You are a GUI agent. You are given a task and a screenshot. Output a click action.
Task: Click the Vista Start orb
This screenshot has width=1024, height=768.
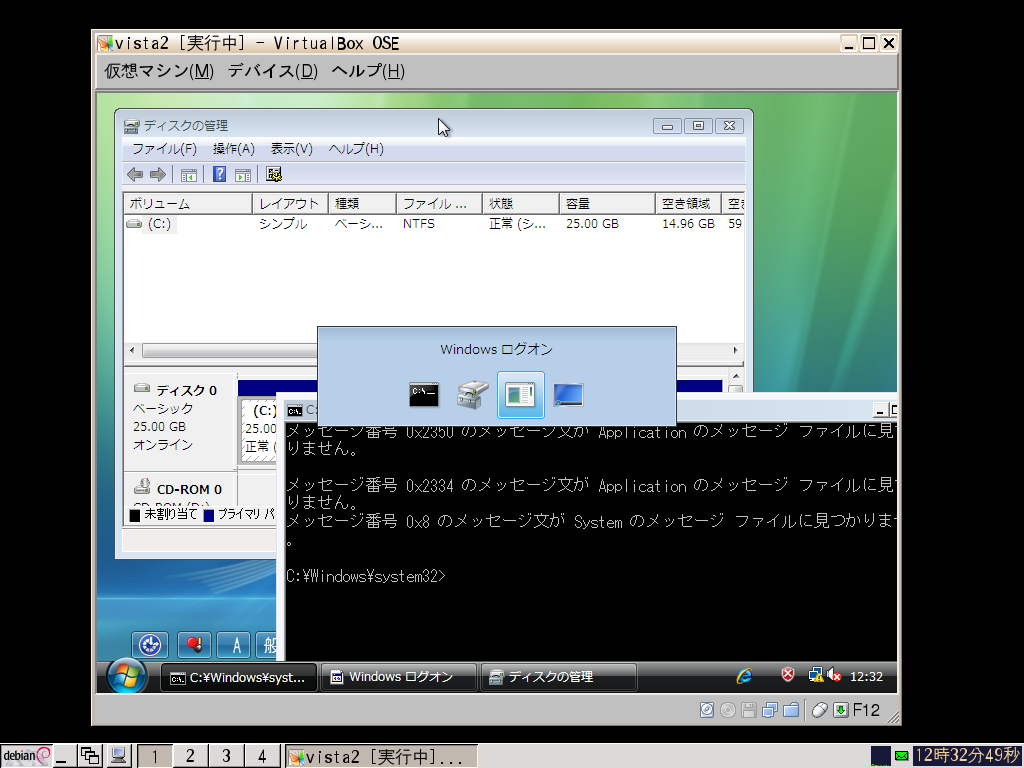(126, 676)
